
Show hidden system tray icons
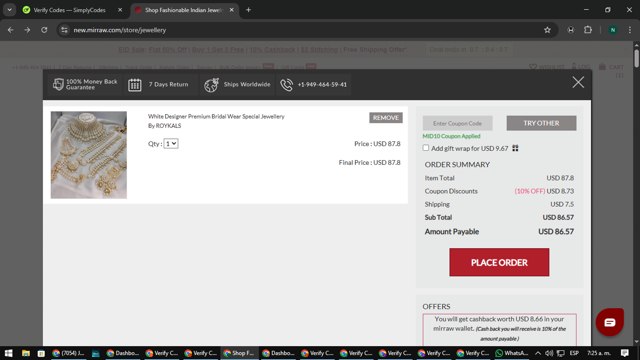tap(538, 353)
